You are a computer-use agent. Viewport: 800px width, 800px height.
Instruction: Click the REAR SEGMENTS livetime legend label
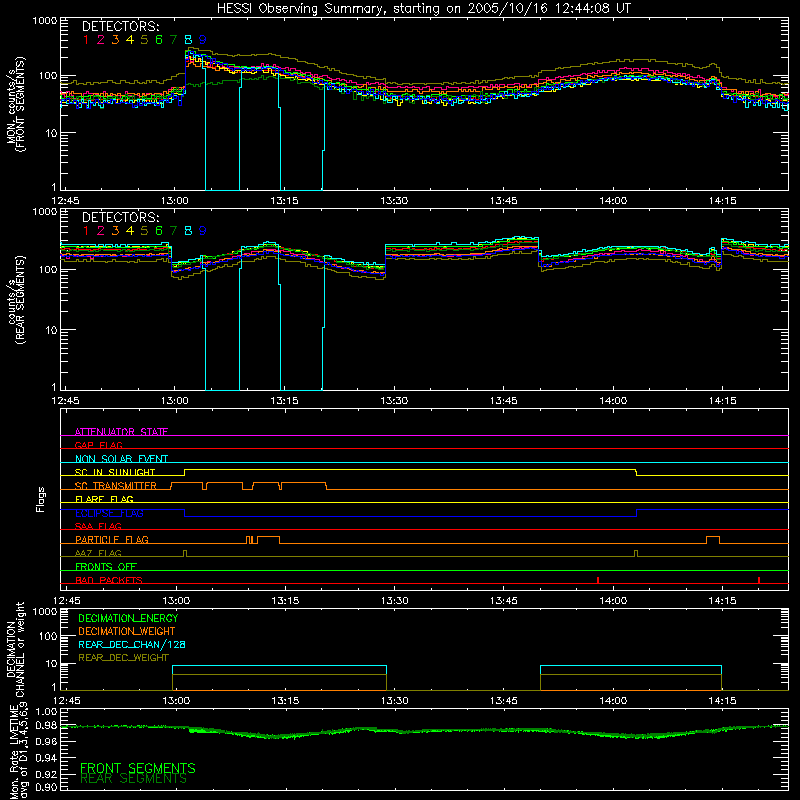click(134, 779)
